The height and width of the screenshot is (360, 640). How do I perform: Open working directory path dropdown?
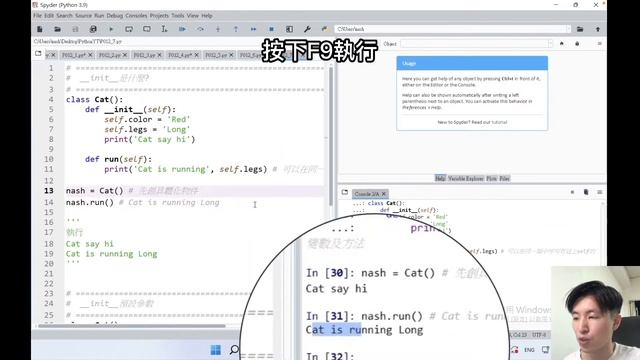568,29
